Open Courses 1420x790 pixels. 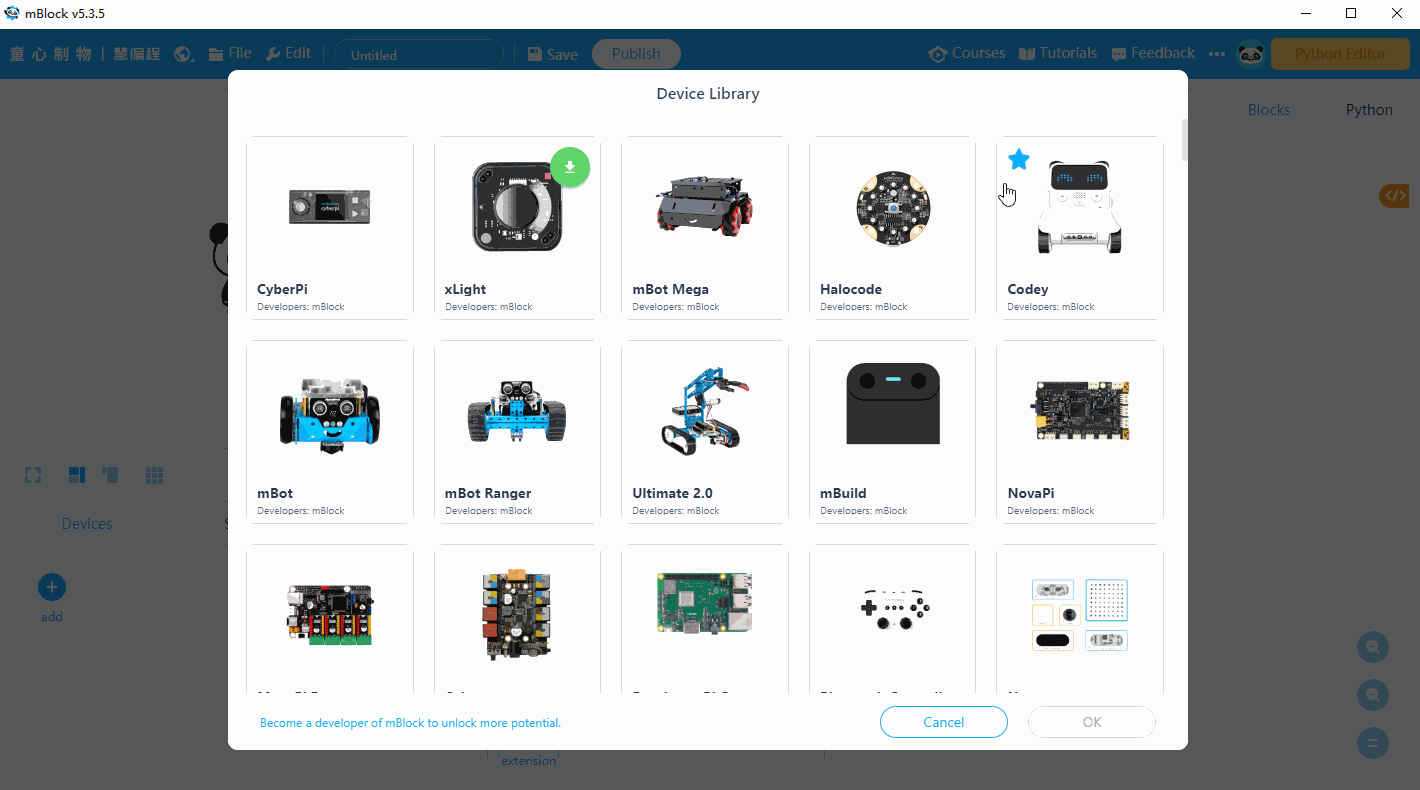pyautogui.click(x=966, y=53)
